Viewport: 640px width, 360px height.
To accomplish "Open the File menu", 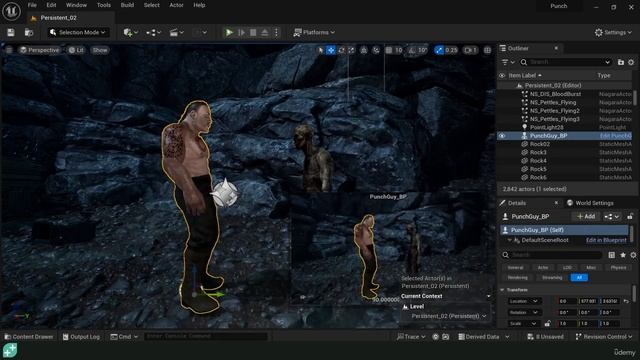I will click(32, 5).
